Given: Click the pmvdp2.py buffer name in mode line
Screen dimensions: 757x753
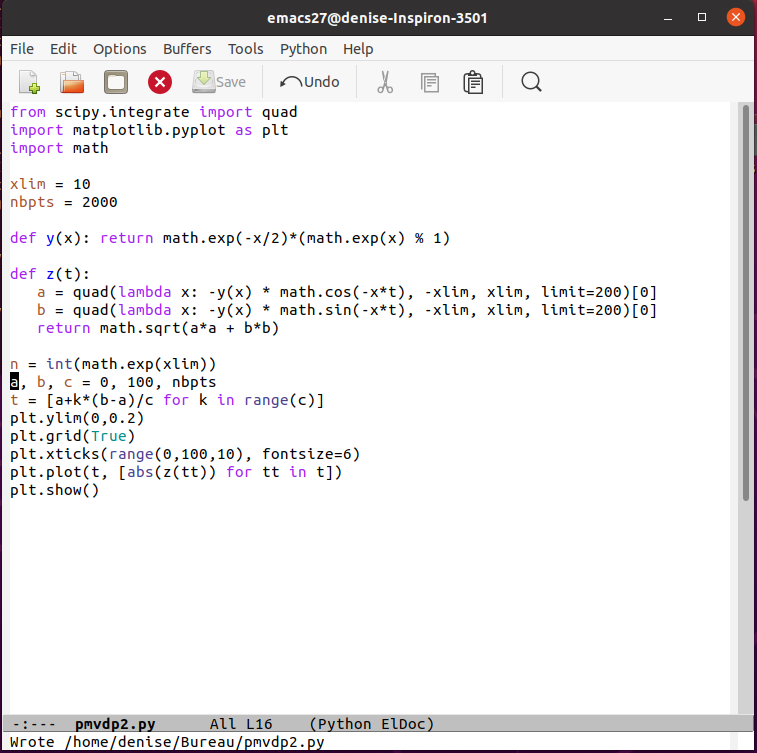Looking at the screenshot, I should [115, 723].
